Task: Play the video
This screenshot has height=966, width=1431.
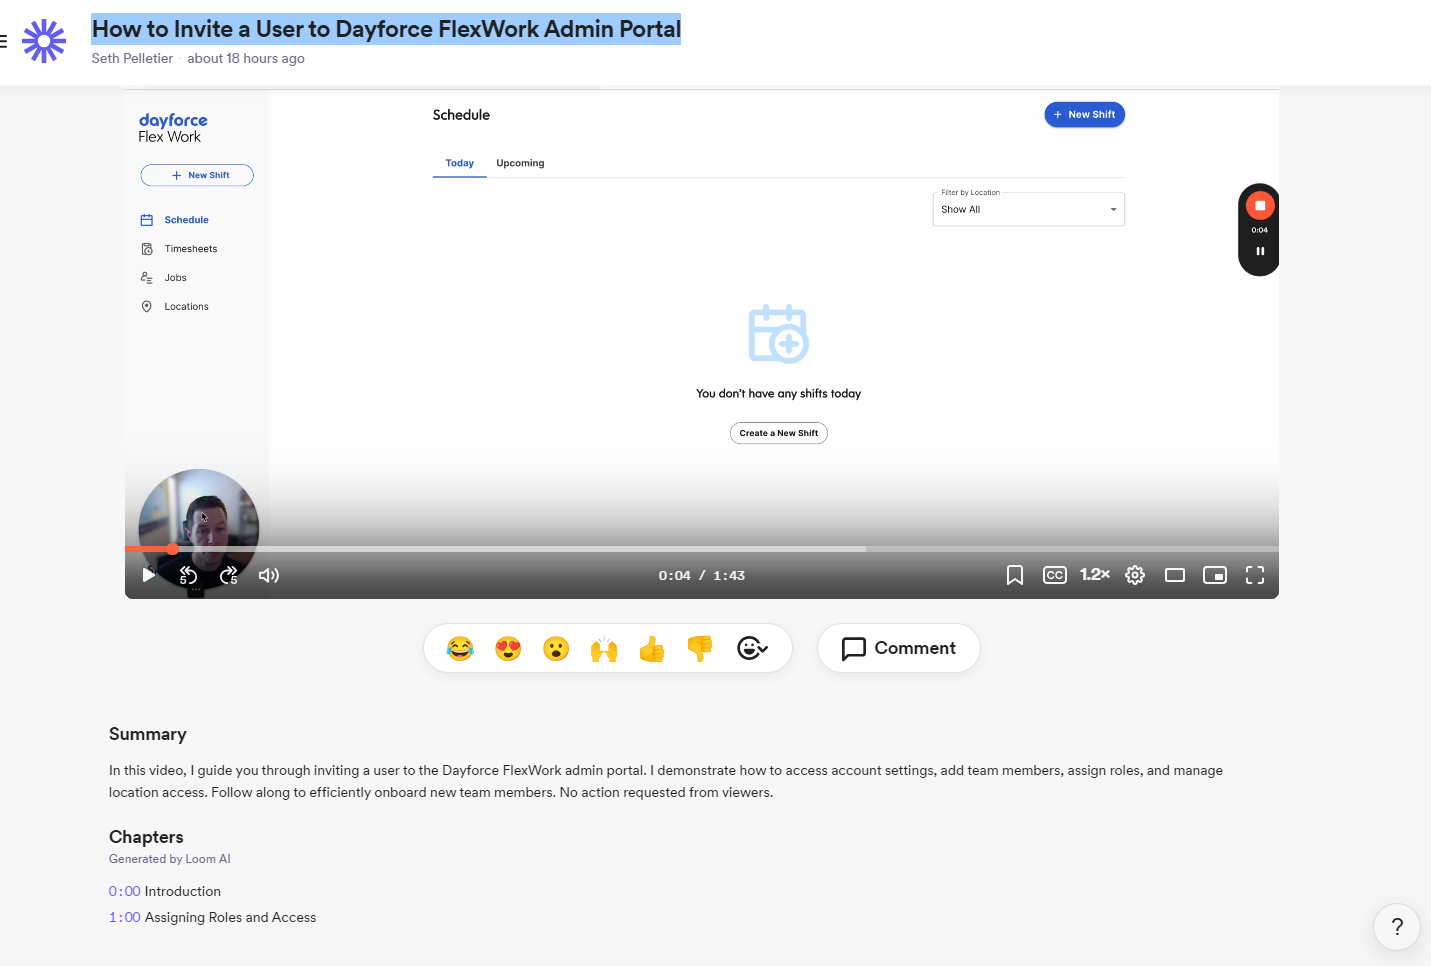Action: coord(149,575)
